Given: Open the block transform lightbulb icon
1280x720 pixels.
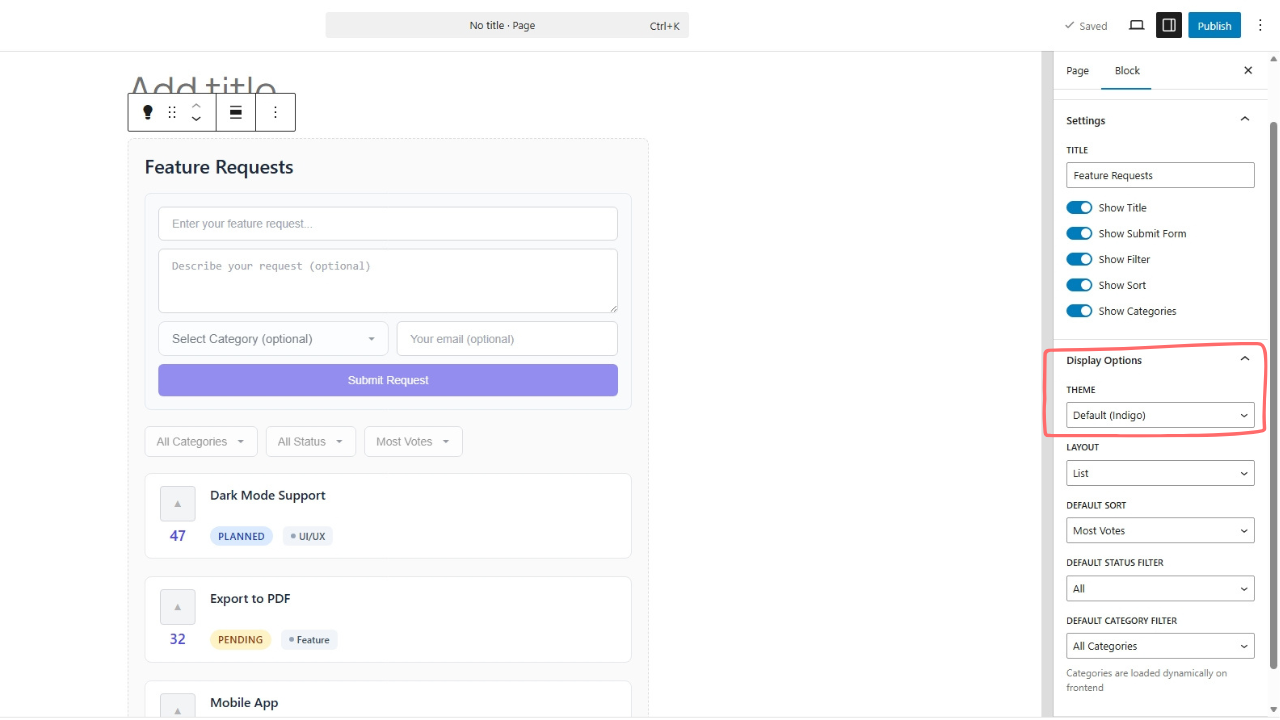Looking at the screenshot, I should click(147, 112).
